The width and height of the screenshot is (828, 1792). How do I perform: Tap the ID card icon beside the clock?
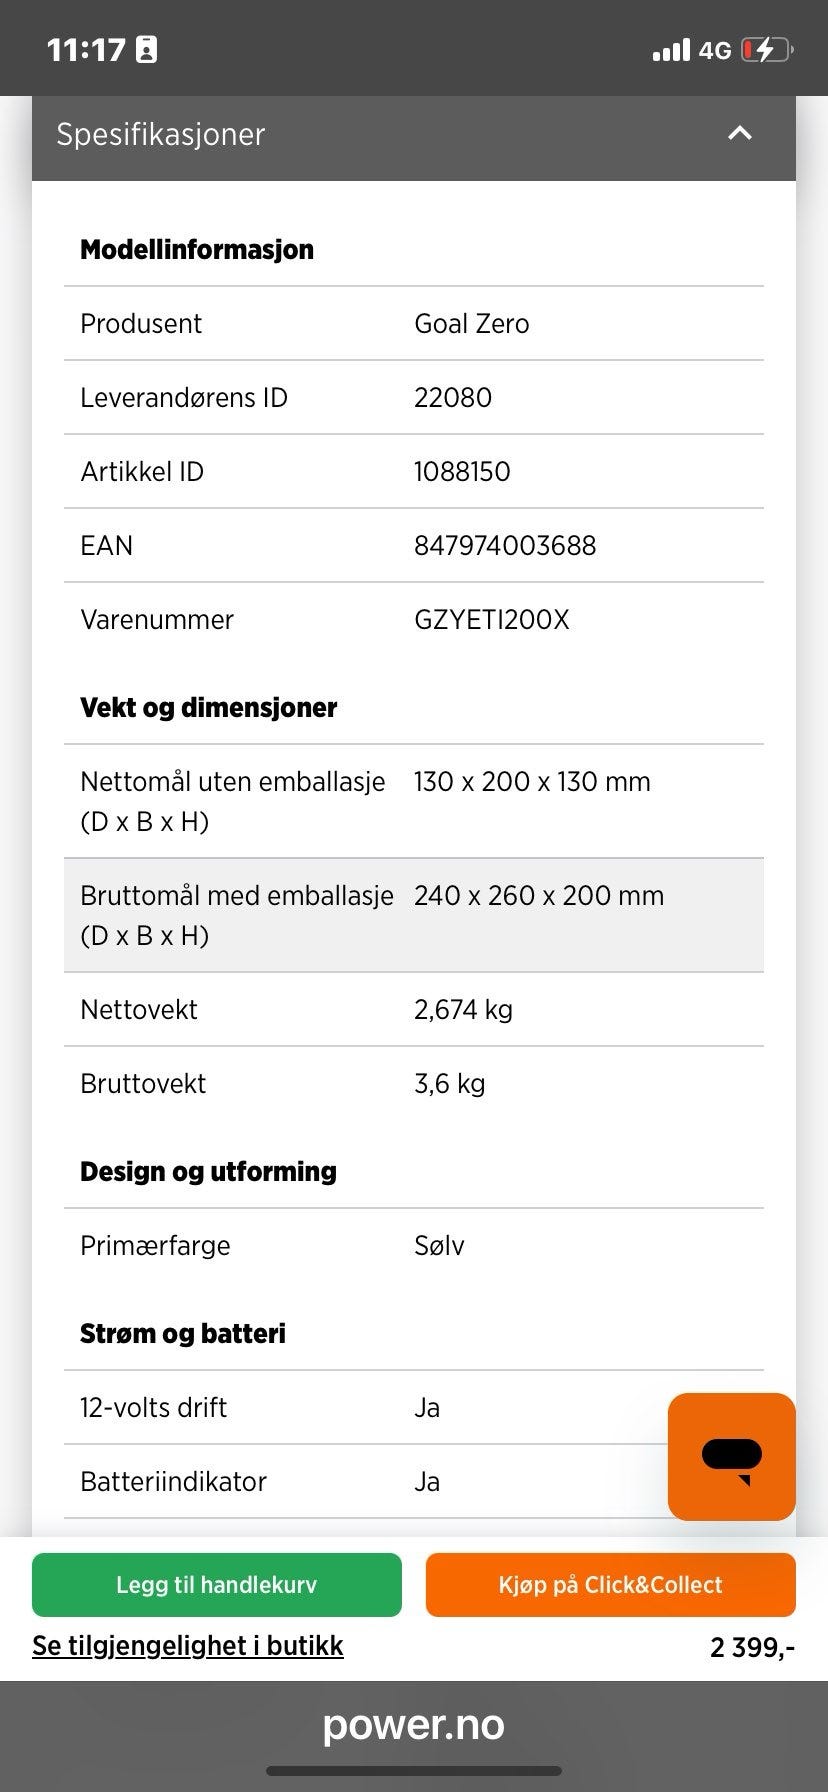(146, 49)
